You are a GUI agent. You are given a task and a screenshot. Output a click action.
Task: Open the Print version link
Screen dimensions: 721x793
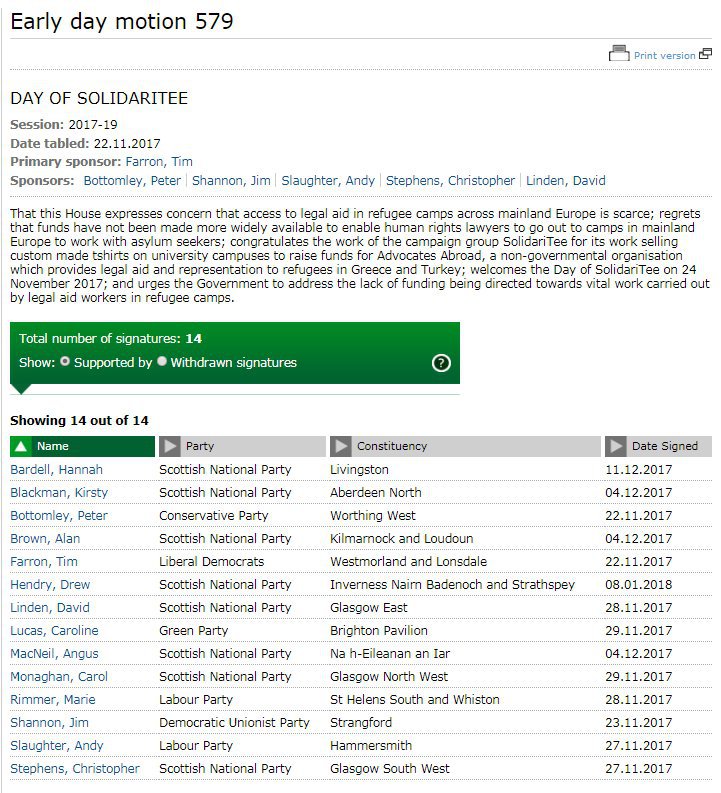(664, 56)
